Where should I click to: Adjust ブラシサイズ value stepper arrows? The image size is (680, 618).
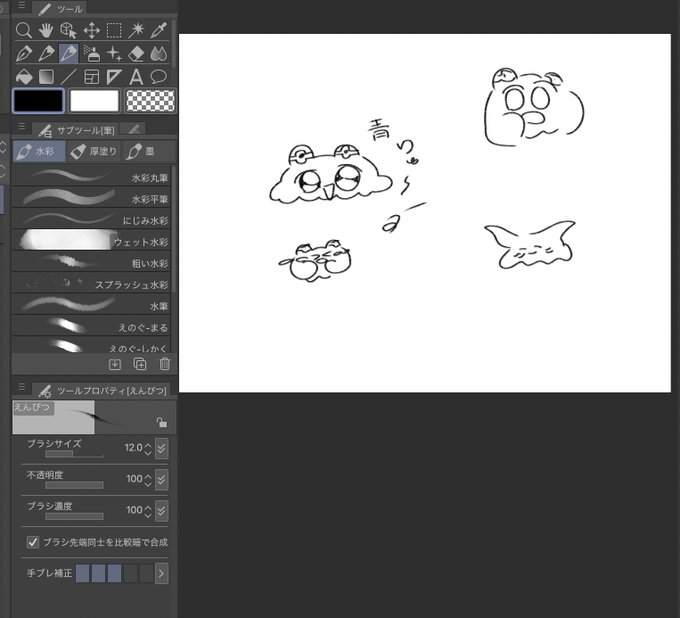pyautogui.click(x=148, y=448)
